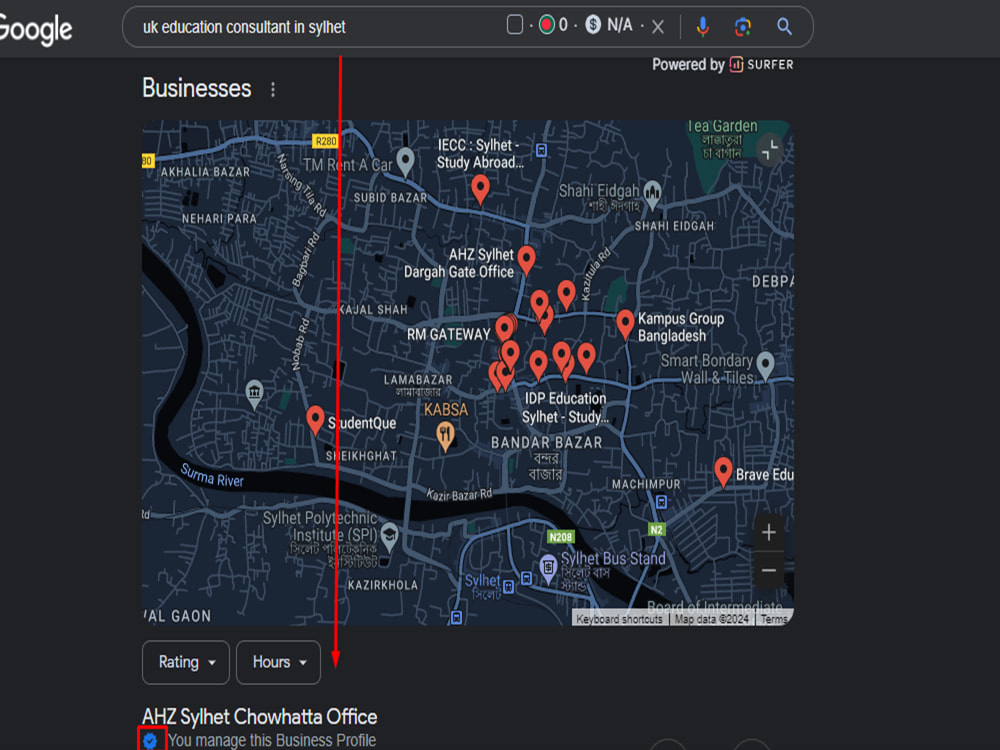Click the Smart Bondary Wall & Tiles marker

(x=765, y=365)
